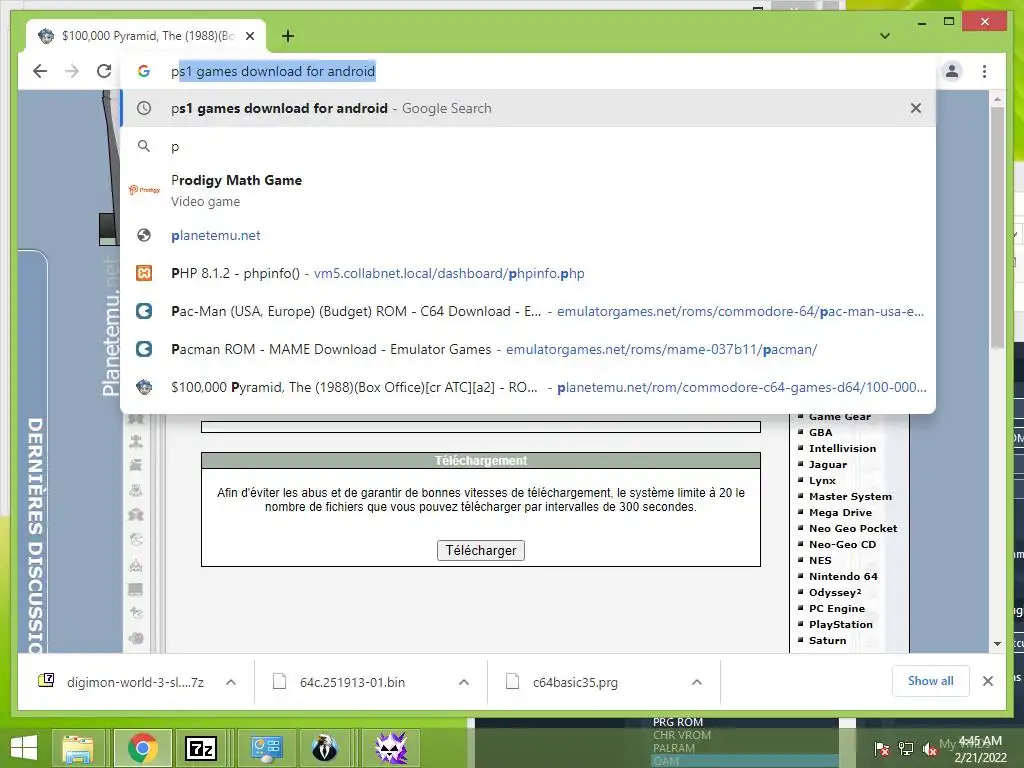Viewport: 1024px width, 768px height.
Task: Close the downloads bar
Action: [987, 681]
